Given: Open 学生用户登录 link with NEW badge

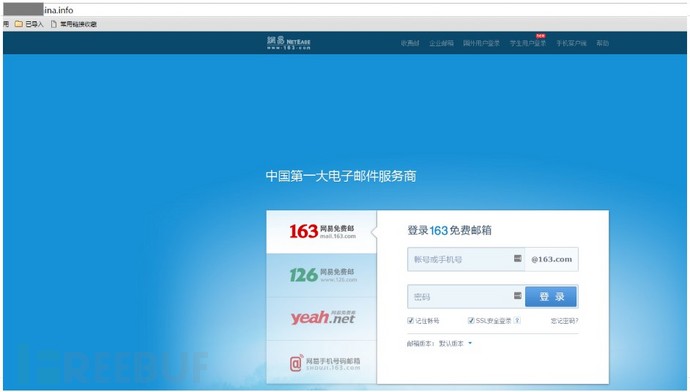Looking at the screenshot, I should [528, 43].
